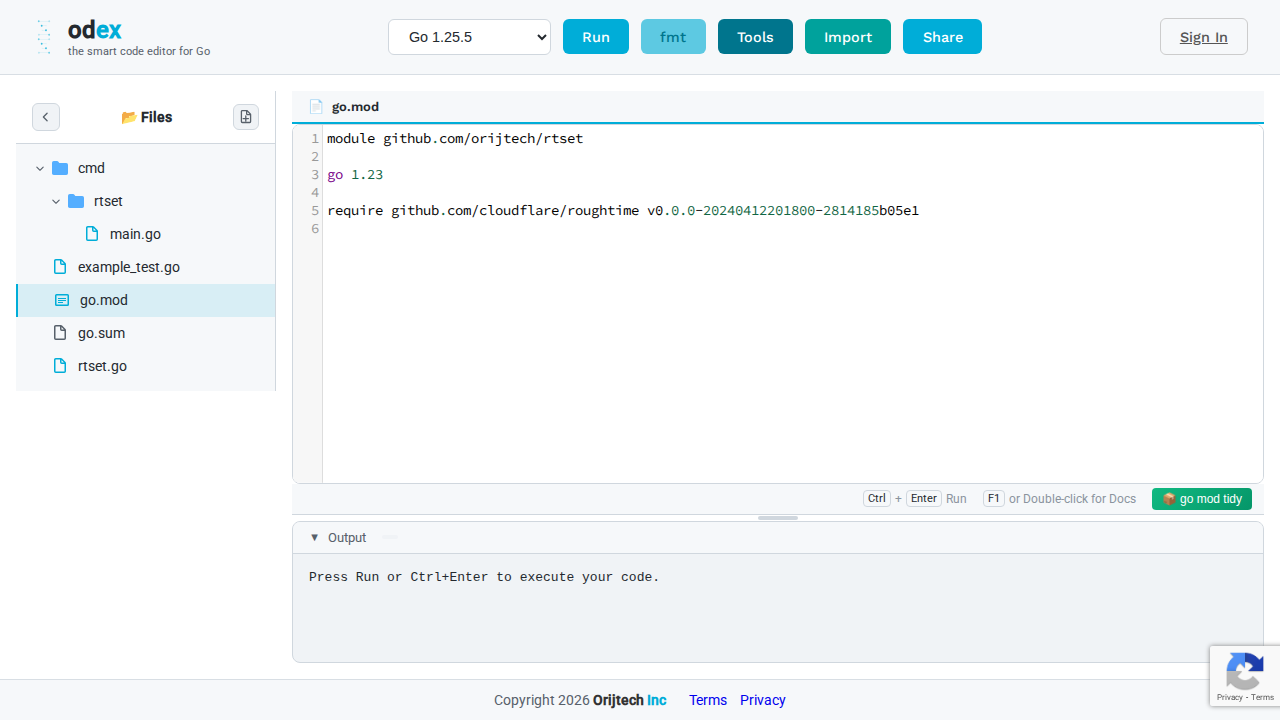The width and height of the screenshot is (1280, 720).
Task: Collapse the Output panel triangle
Action: 315,538
